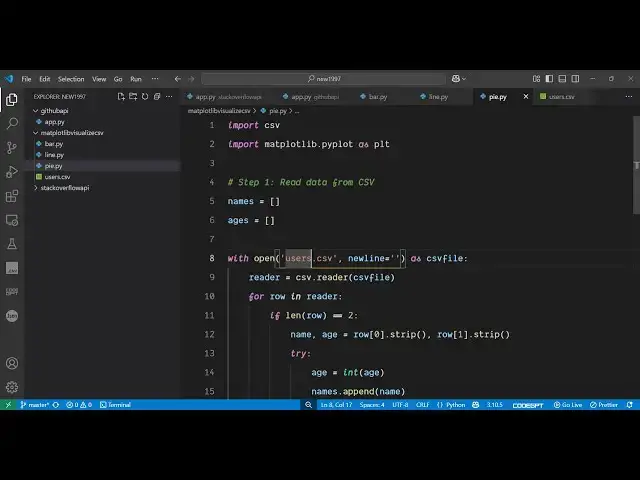Click the Terminal status bar button
Screen dimensions: 640x480
116,405
